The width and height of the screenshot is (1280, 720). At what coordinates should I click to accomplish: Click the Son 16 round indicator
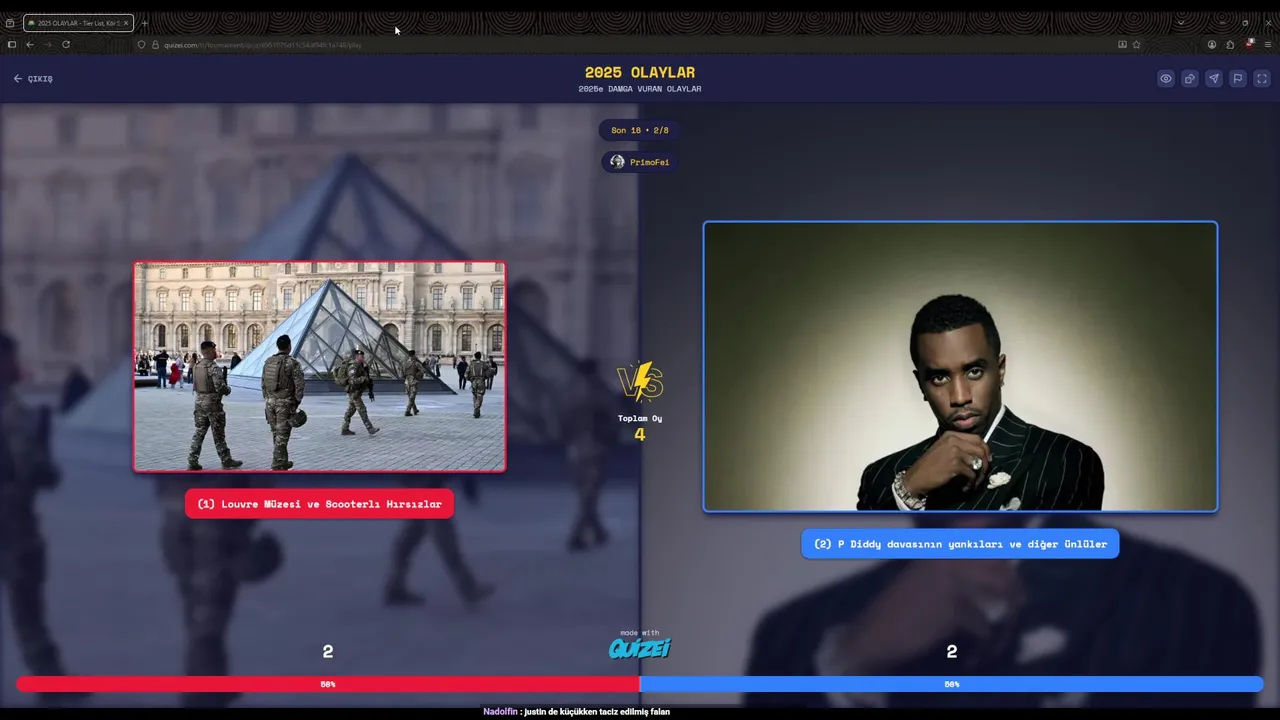click(x=640, y=130)
